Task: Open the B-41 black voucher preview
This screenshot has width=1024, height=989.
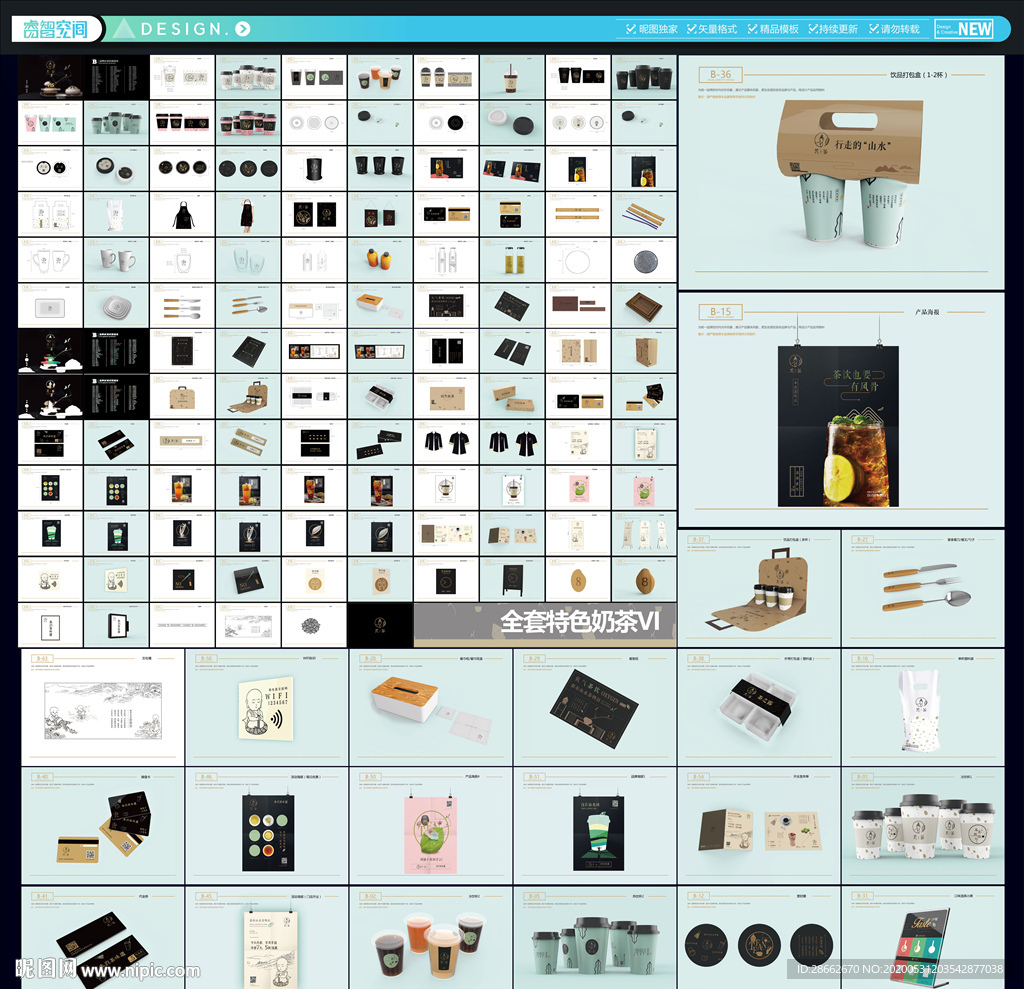Action: click(x=103, y=938)
